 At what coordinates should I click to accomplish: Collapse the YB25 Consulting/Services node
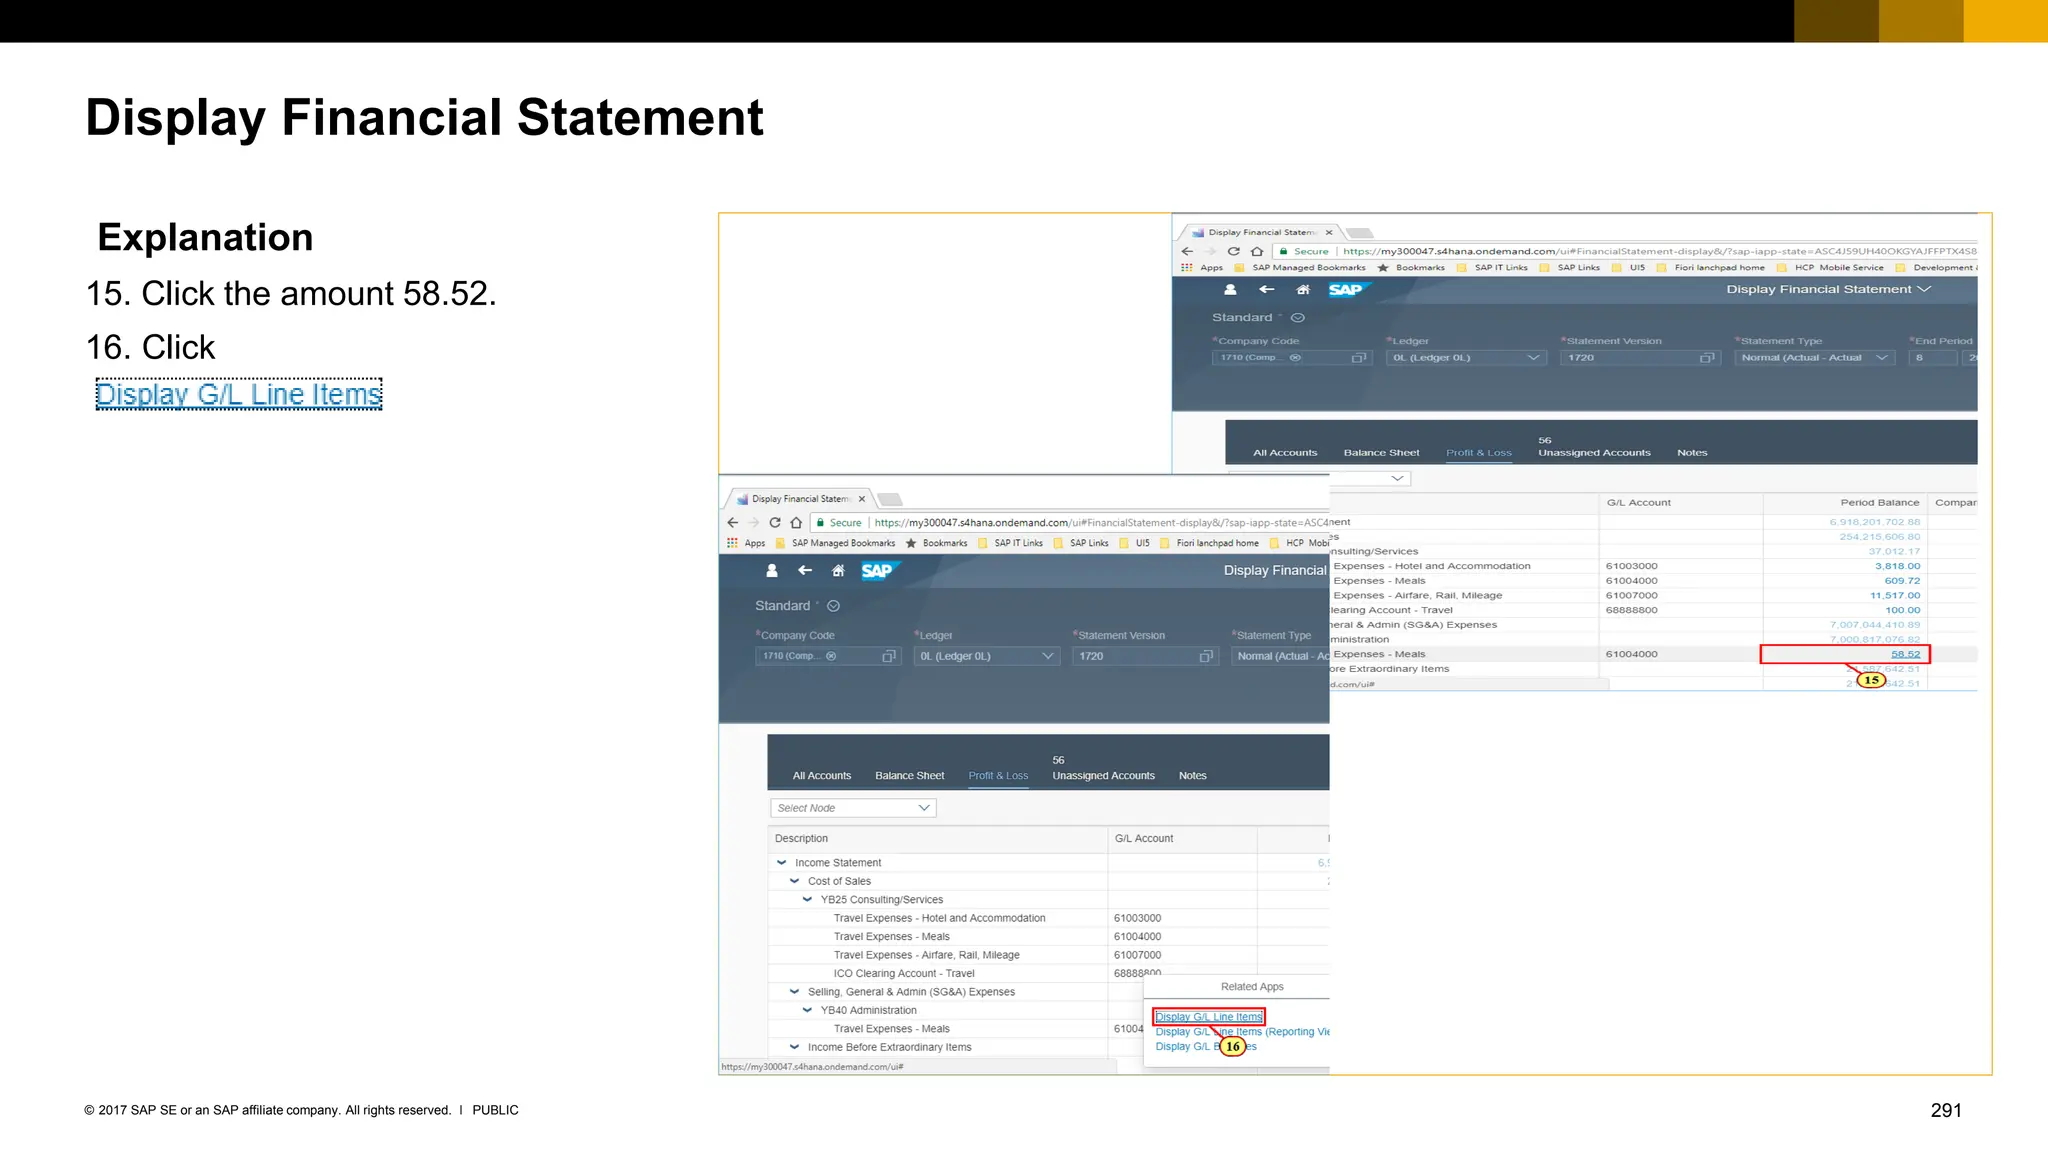click(808, 899)
